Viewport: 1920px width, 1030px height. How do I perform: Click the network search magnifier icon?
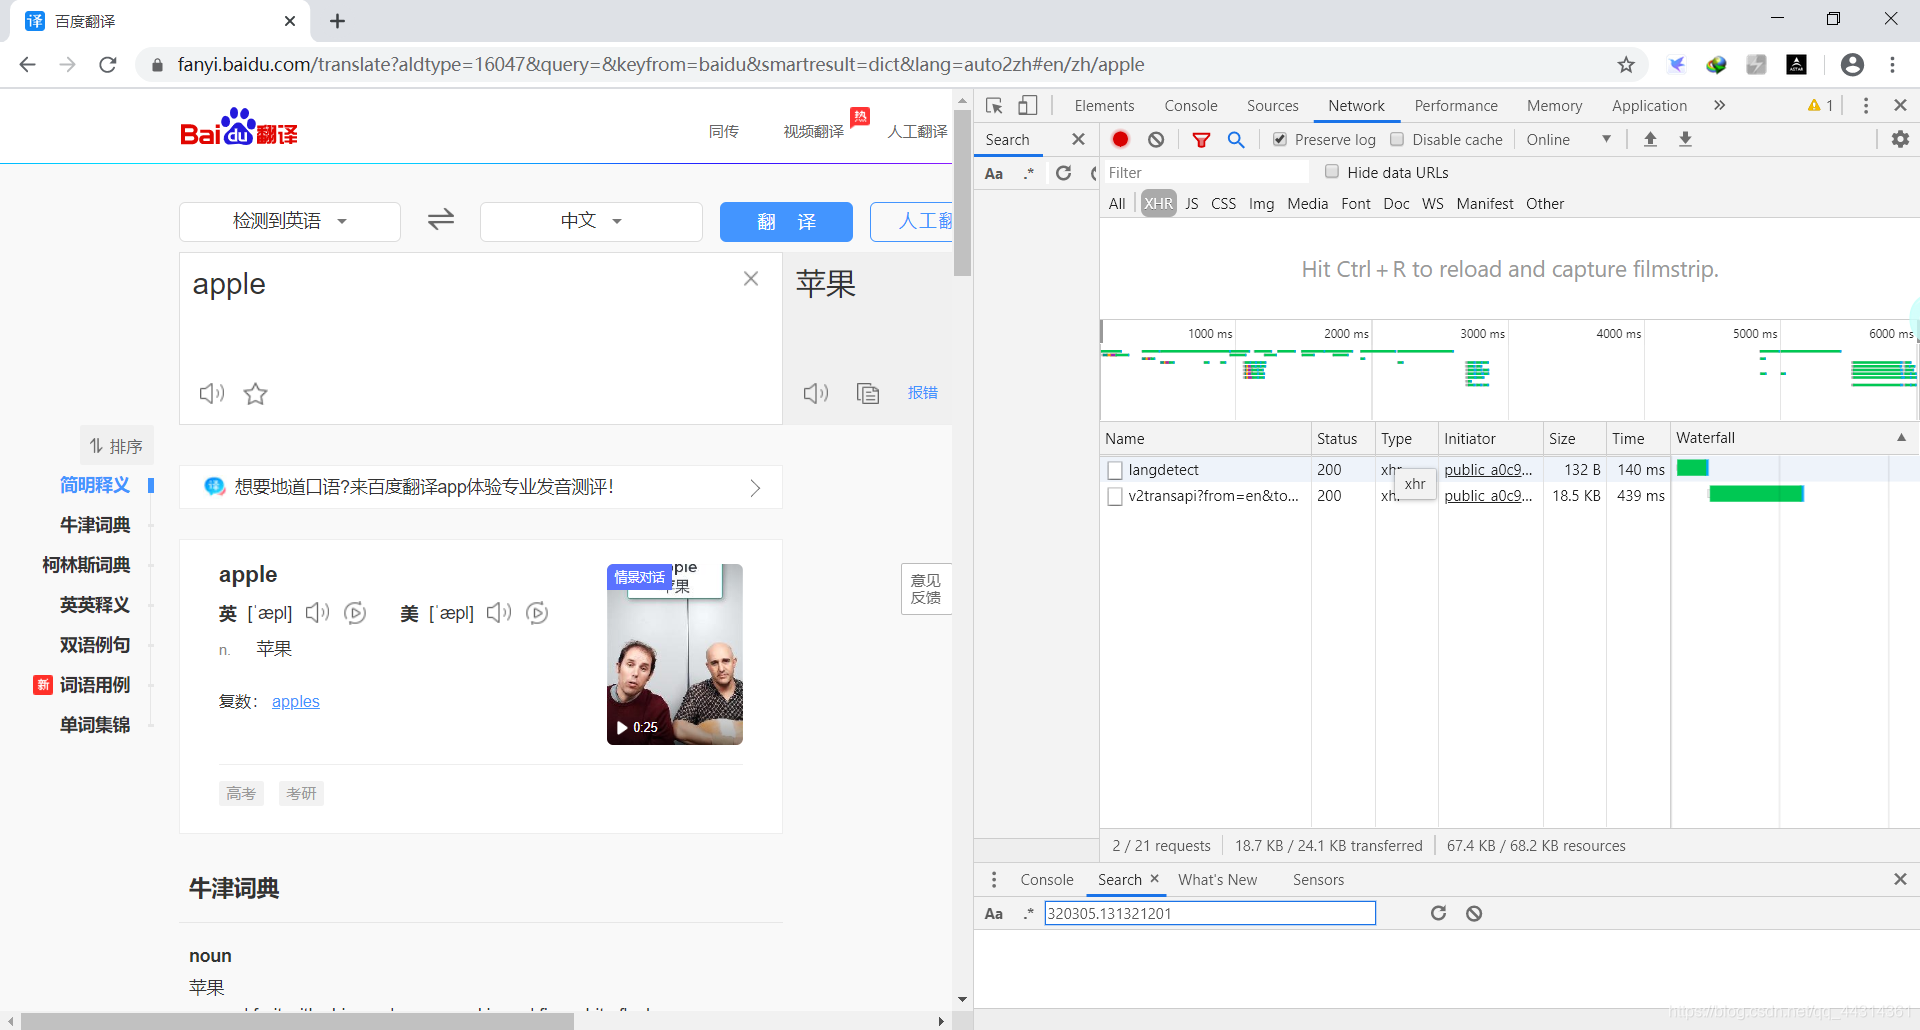click(1236, 140)
